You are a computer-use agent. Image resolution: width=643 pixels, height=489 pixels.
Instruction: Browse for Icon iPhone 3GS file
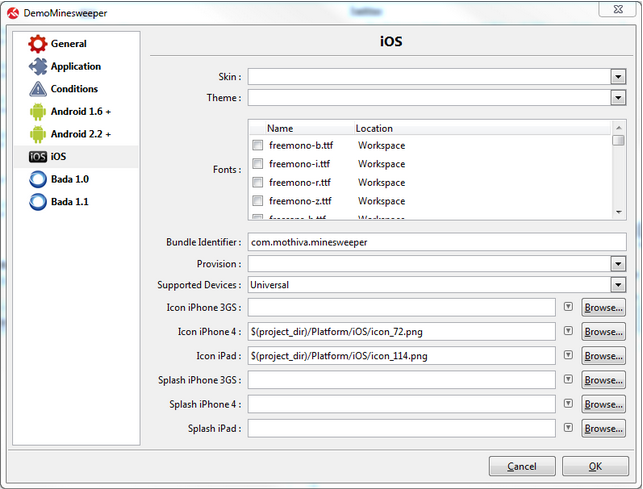point(603,307)
